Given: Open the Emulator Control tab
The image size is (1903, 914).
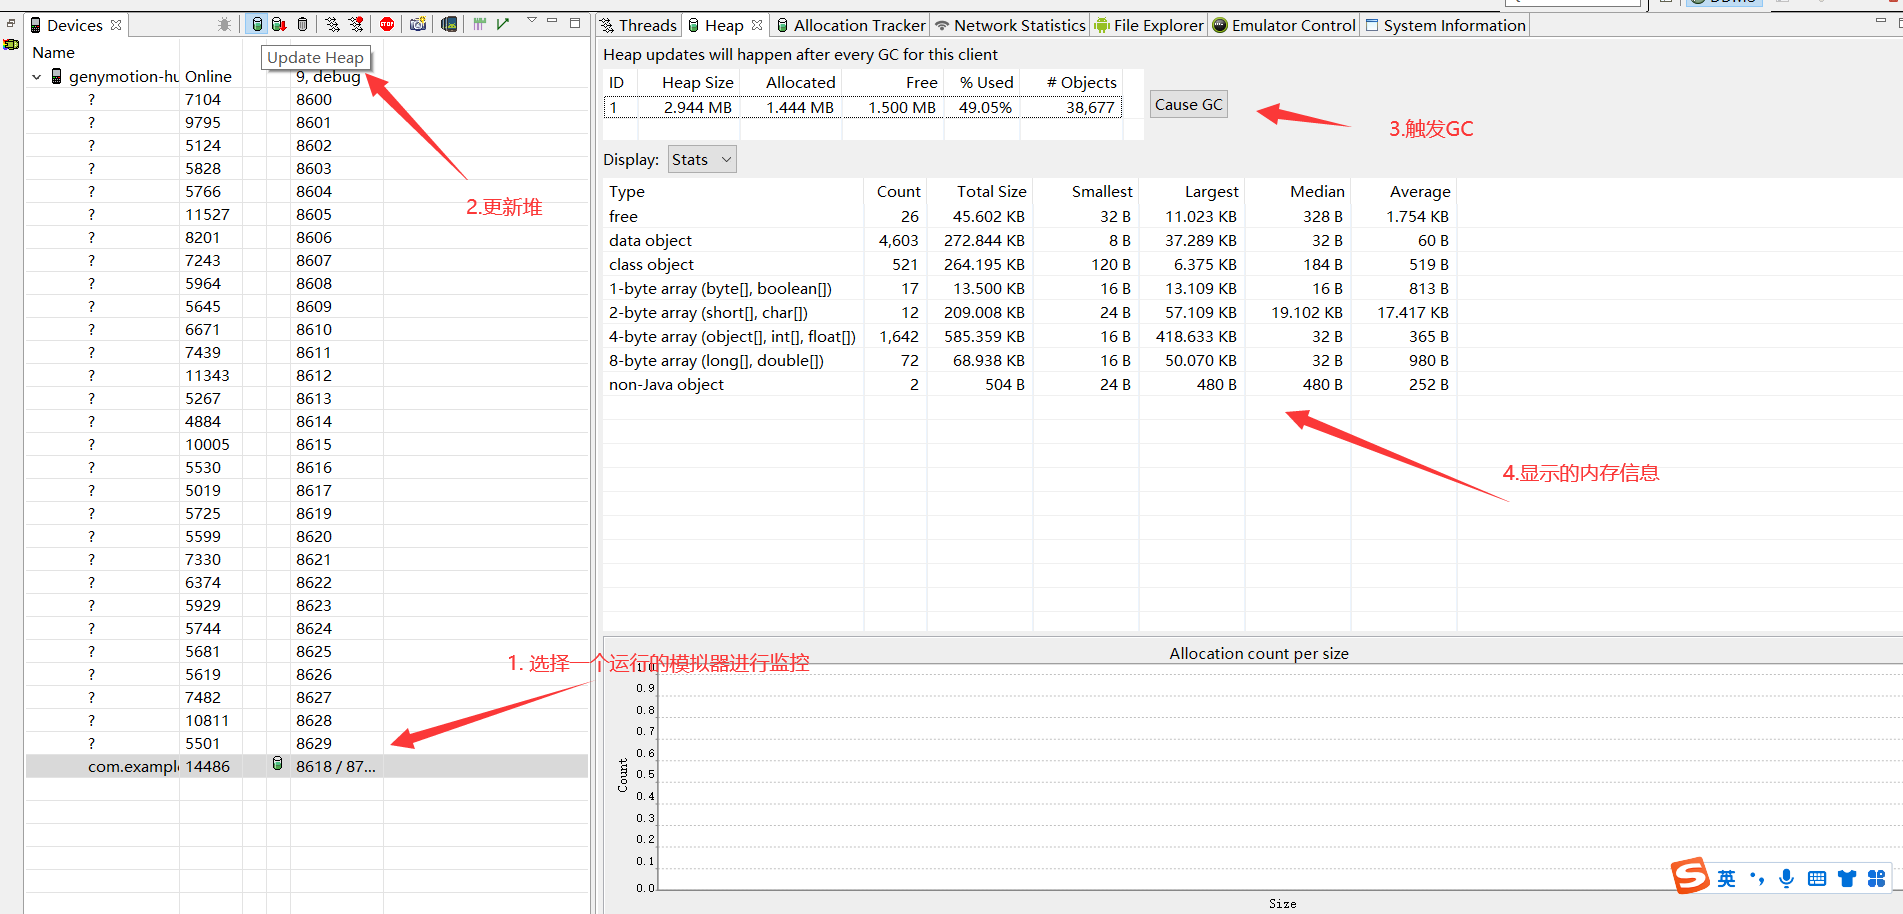Looking at the screenshot, I should (x=1284, y=25).
